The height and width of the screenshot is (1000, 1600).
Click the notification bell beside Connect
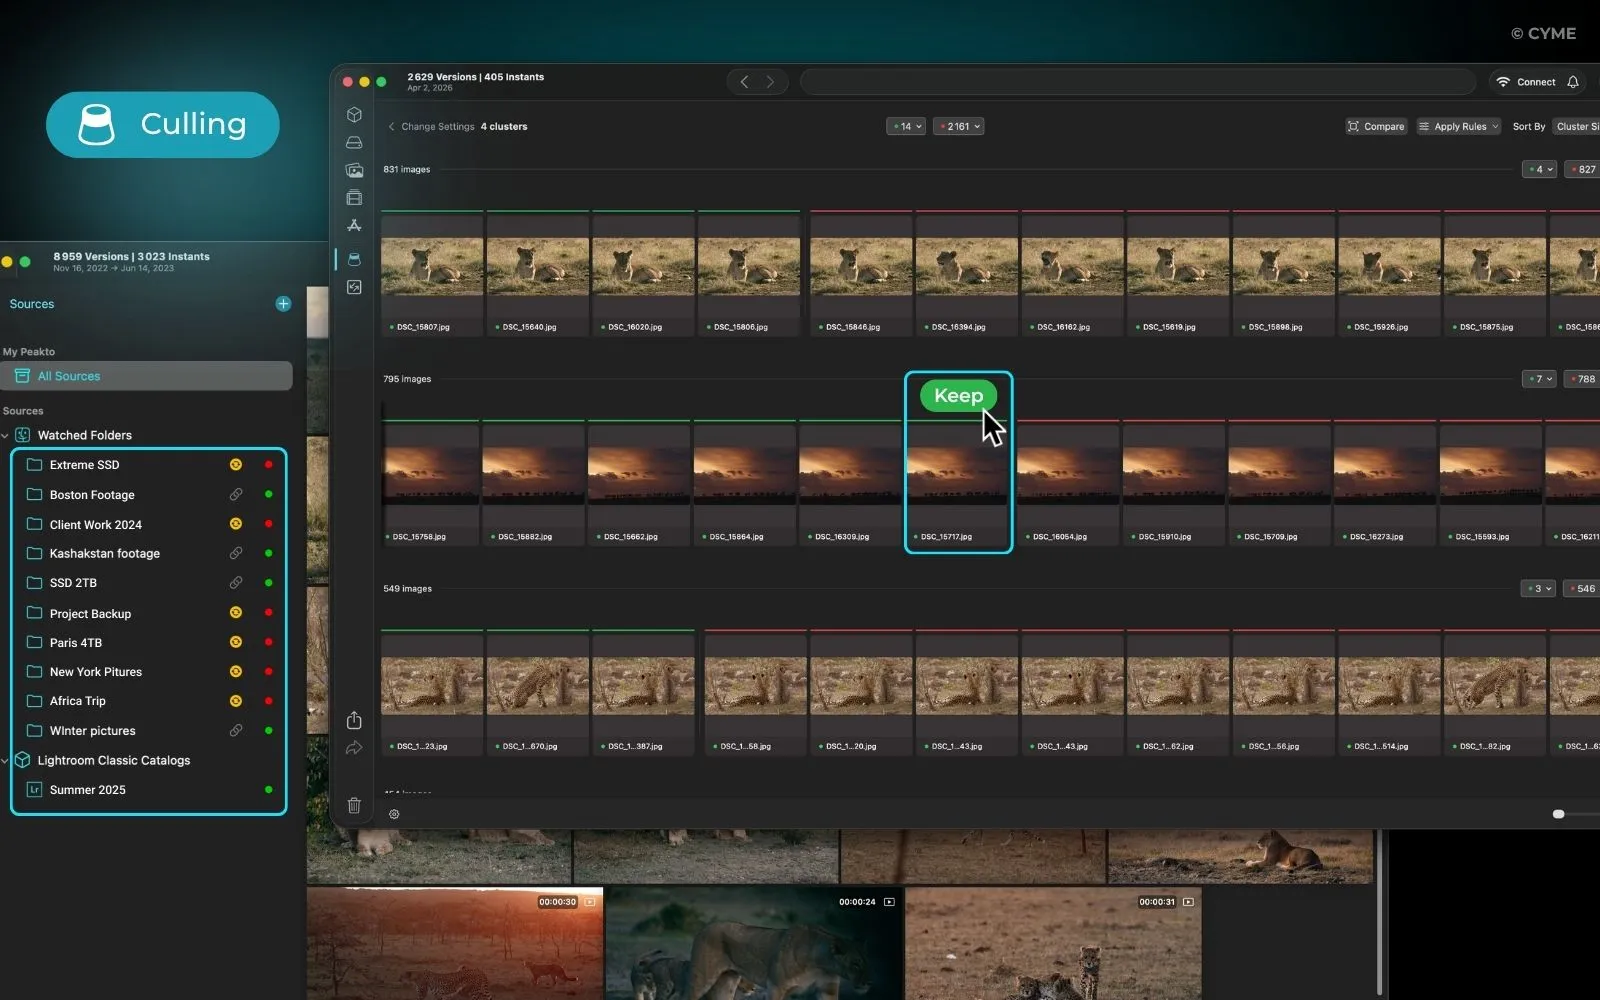point(1573,81)
